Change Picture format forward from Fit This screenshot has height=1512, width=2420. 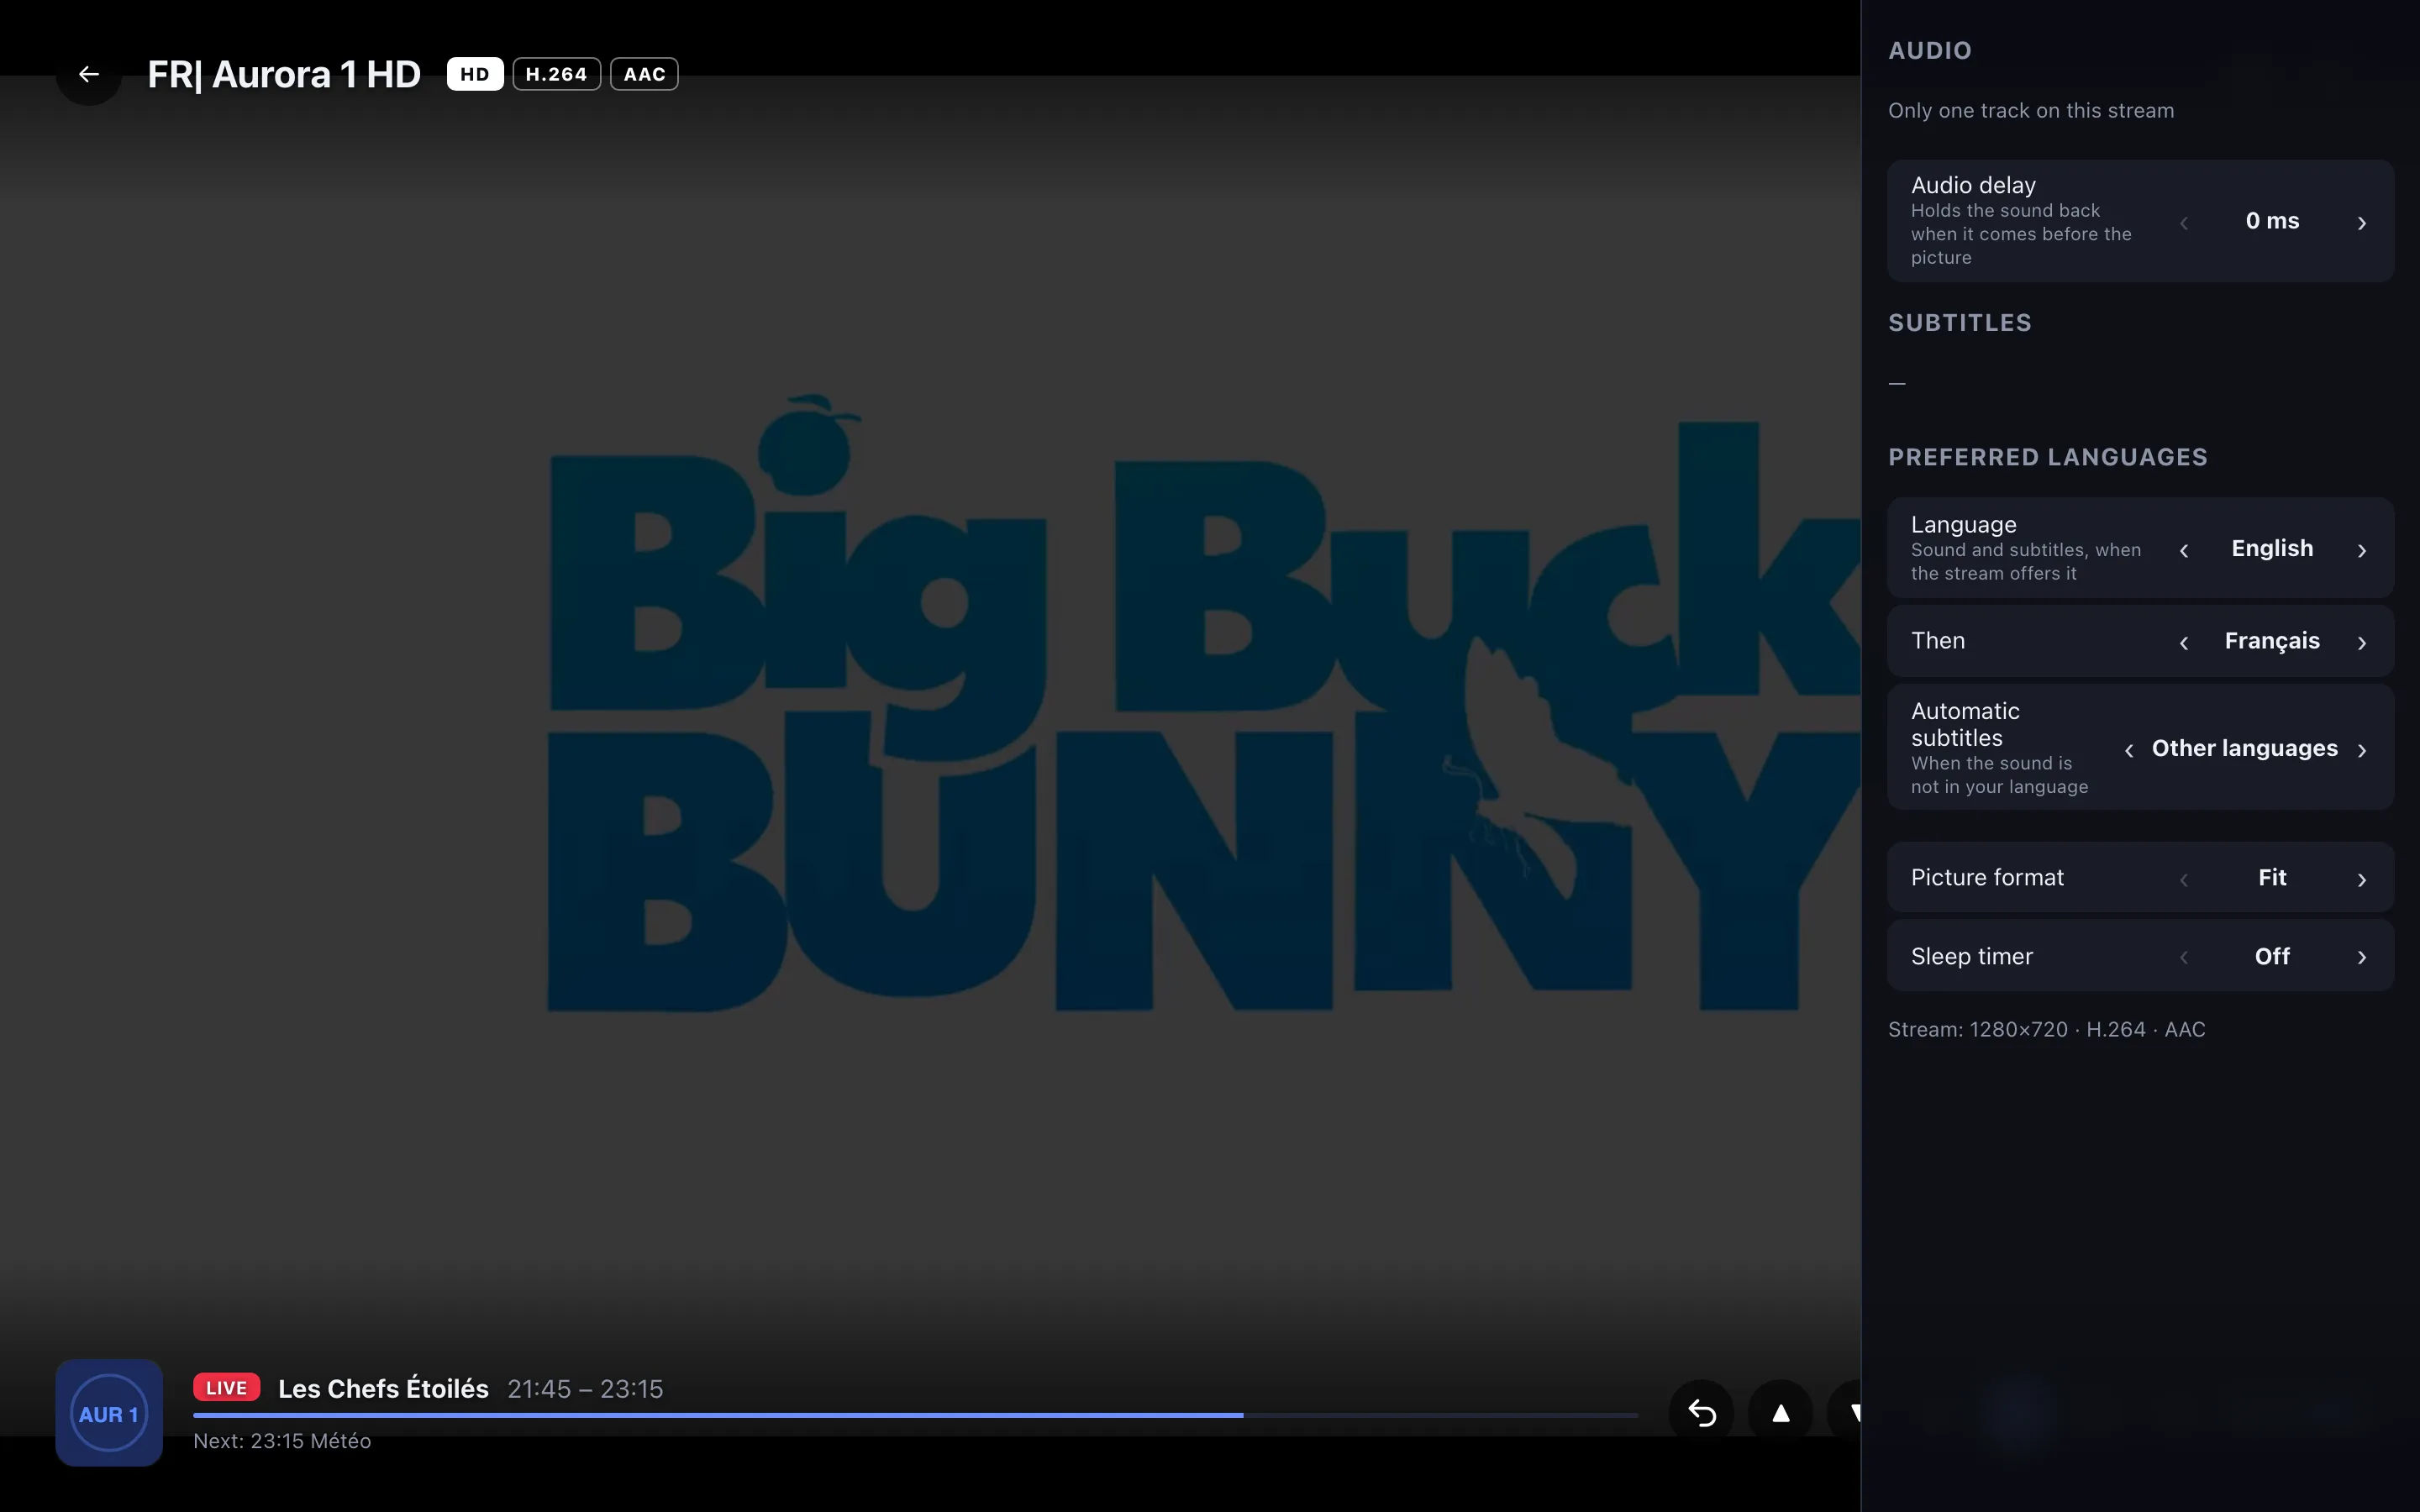coord(2362,879)
